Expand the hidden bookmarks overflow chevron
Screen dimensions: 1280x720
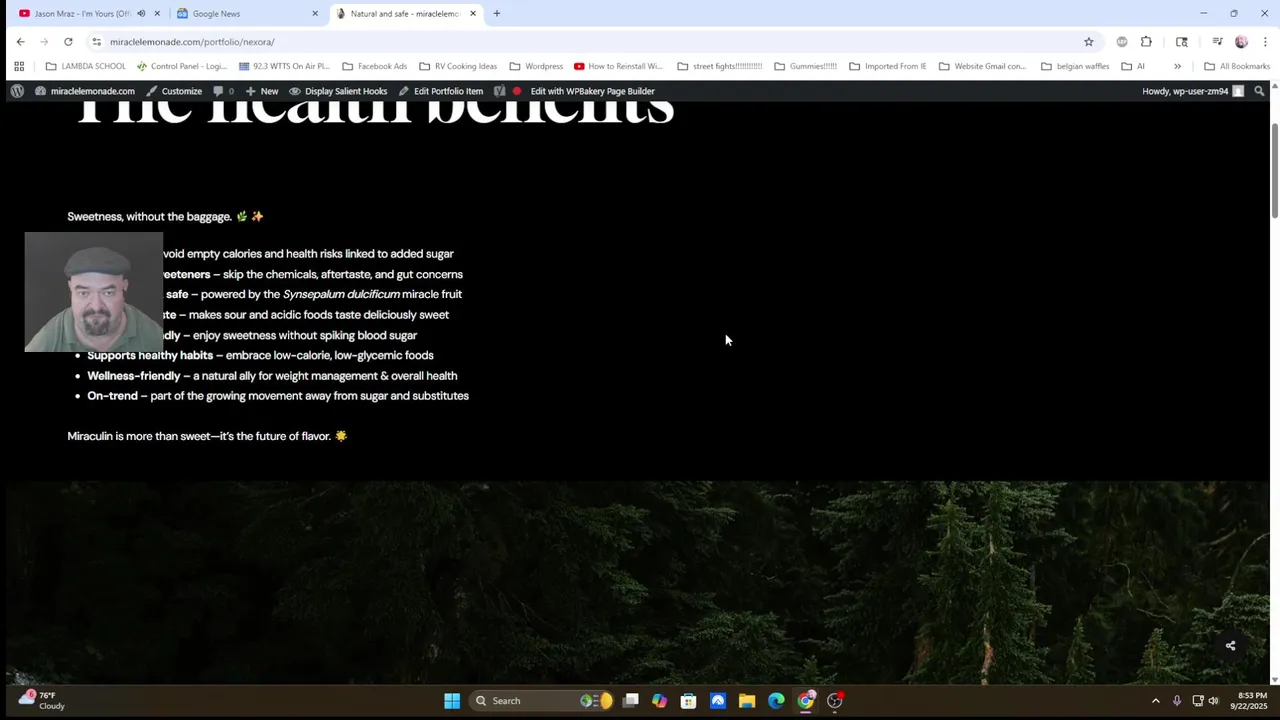coord(1177,66)
